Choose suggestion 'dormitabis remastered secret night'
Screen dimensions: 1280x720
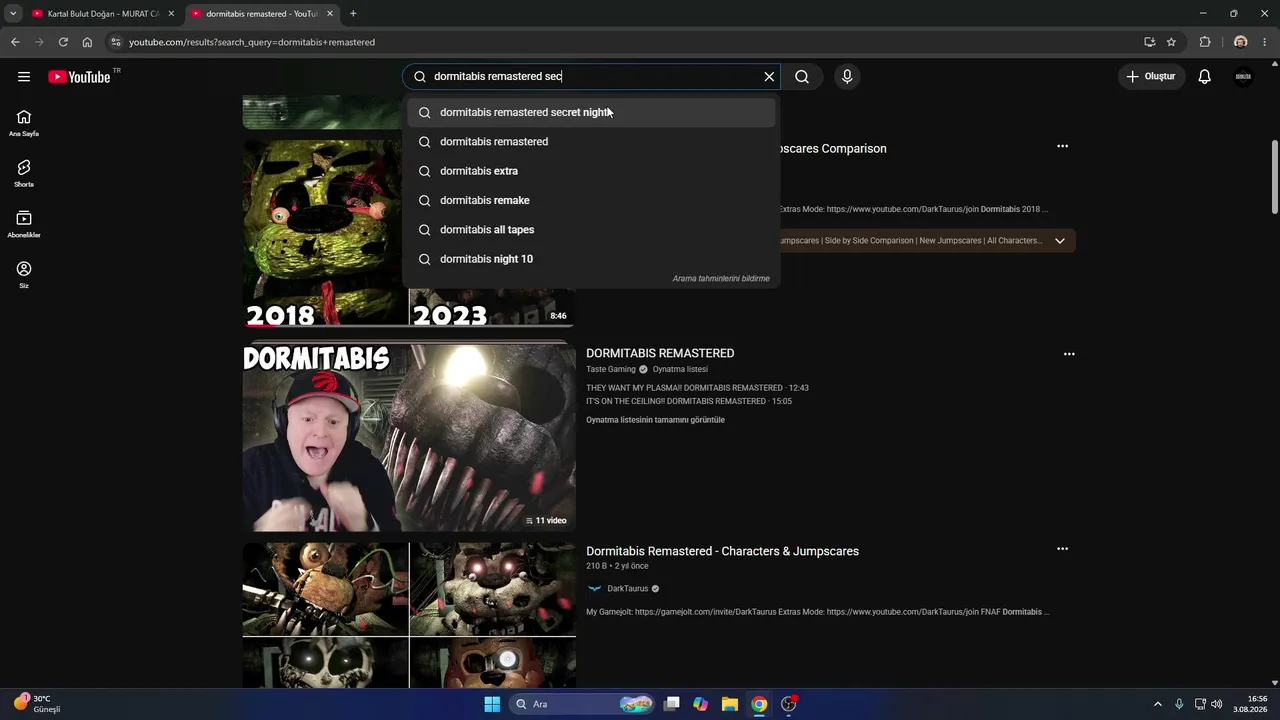coord(591,112)
